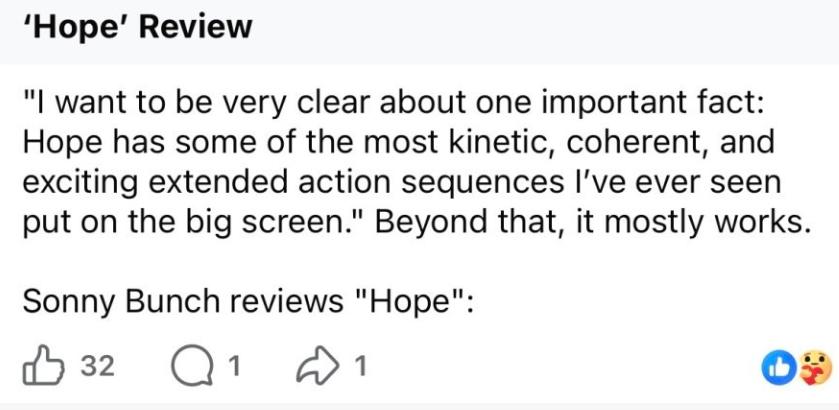
Task: Click the gray header bar behind title
Action: click(x=420, y=32)
